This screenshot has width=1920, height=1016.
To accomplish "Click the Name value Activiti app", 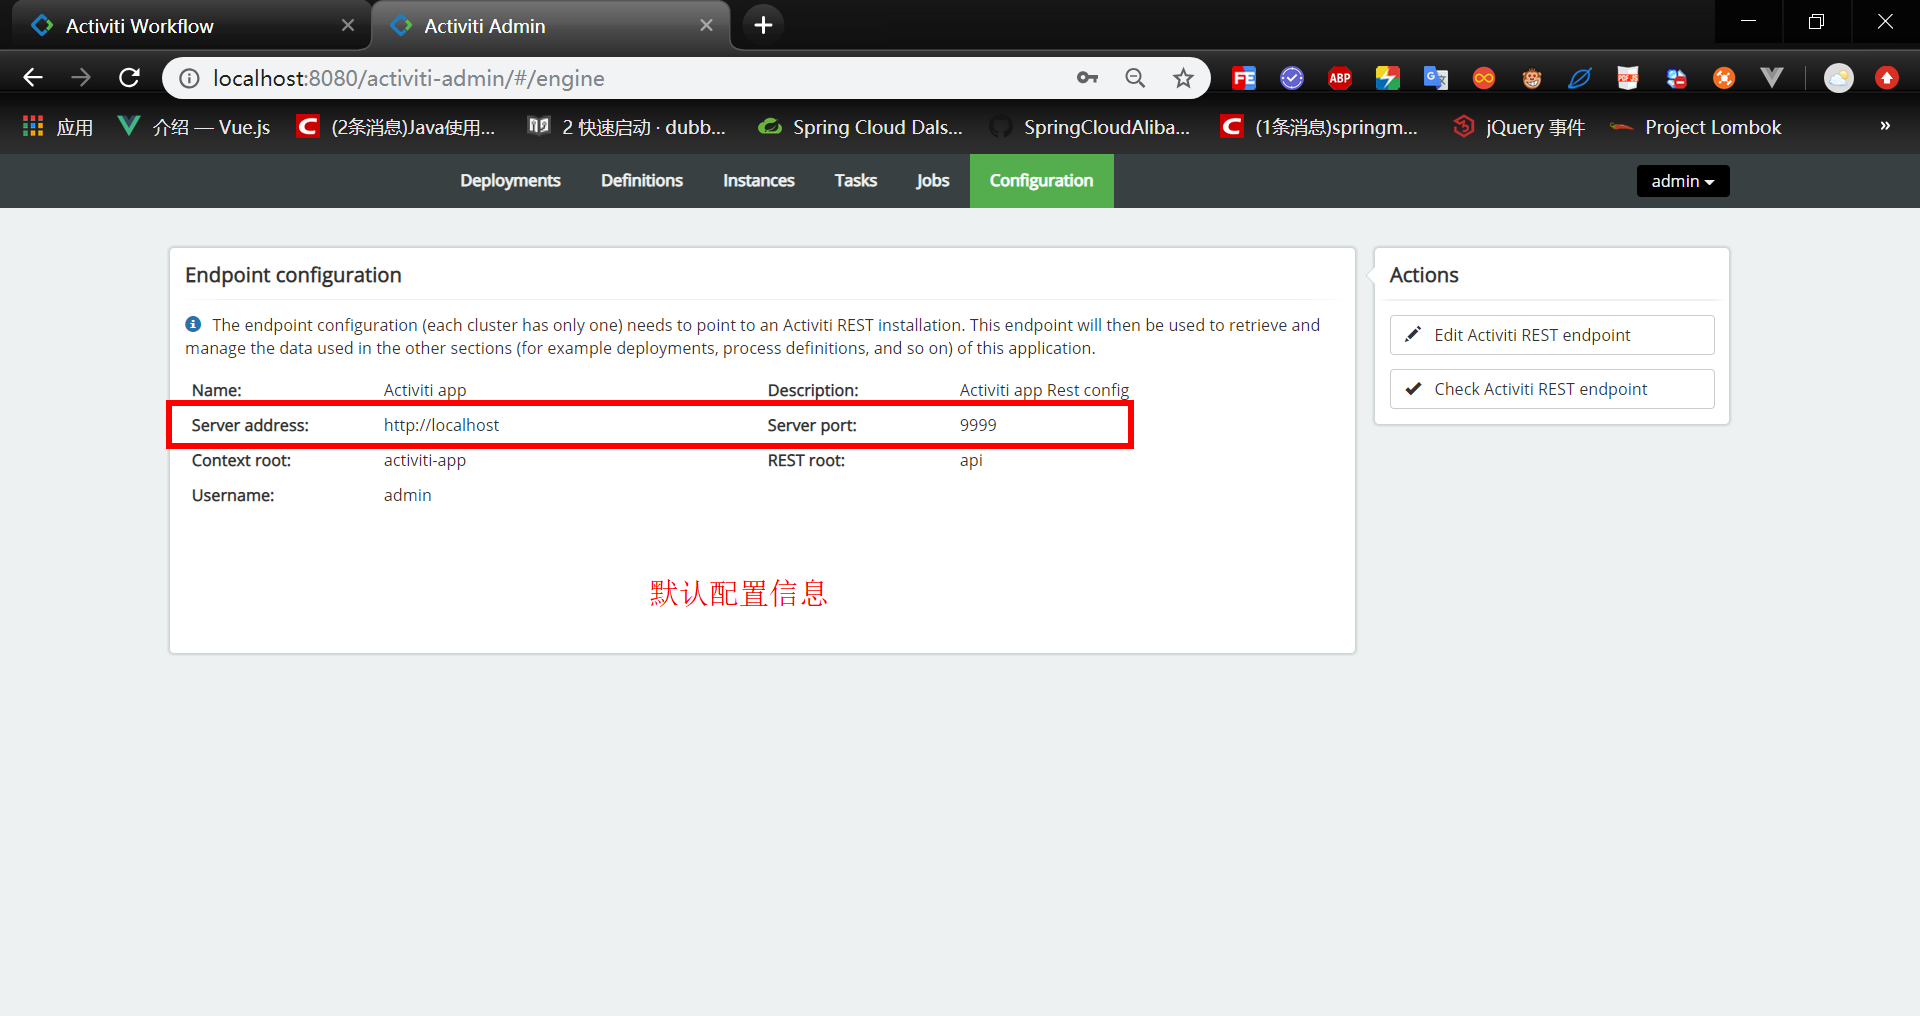I will click(x=425, y=390).
